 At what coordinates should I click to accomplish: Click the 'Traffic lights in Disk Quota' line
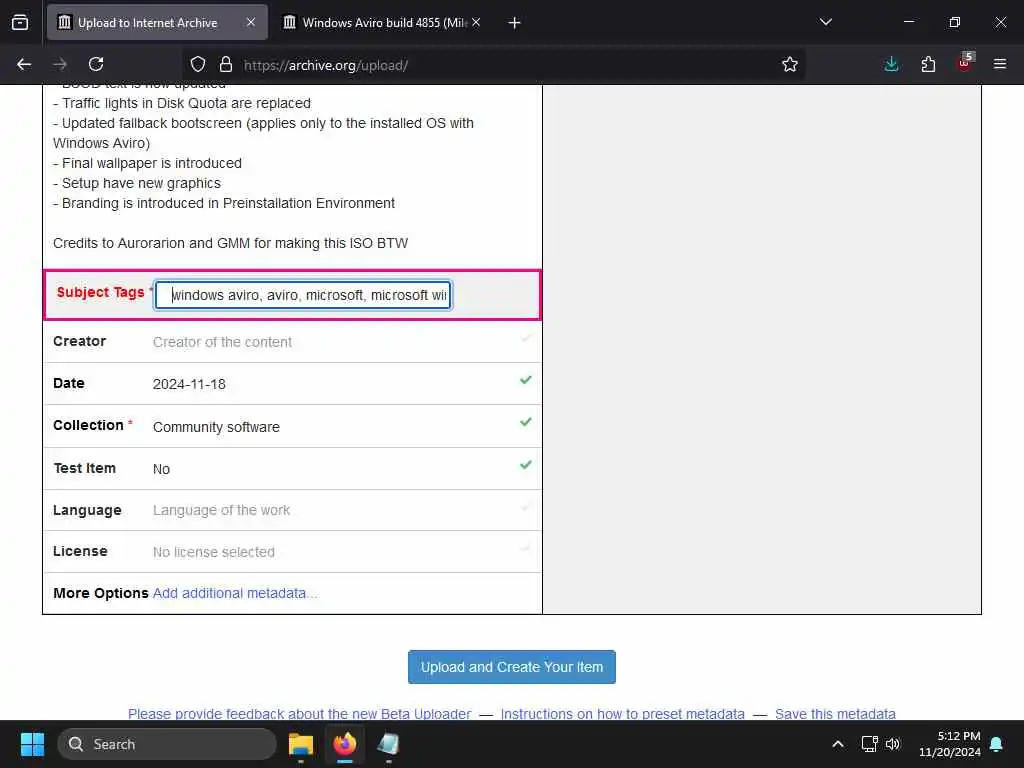coord(182,103)
